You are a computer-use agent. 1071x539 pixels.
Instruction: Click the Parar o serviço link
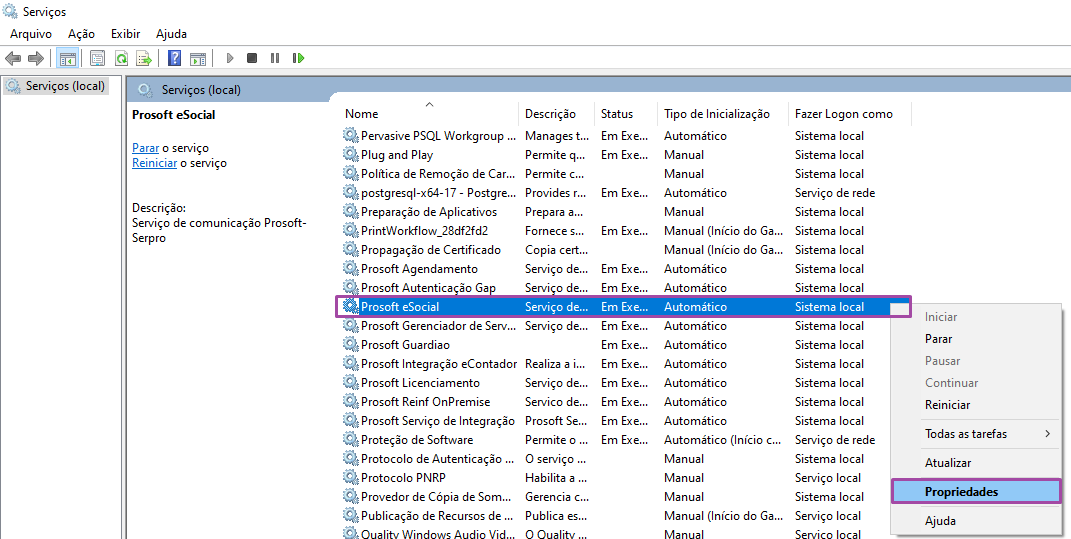[145, 148]
